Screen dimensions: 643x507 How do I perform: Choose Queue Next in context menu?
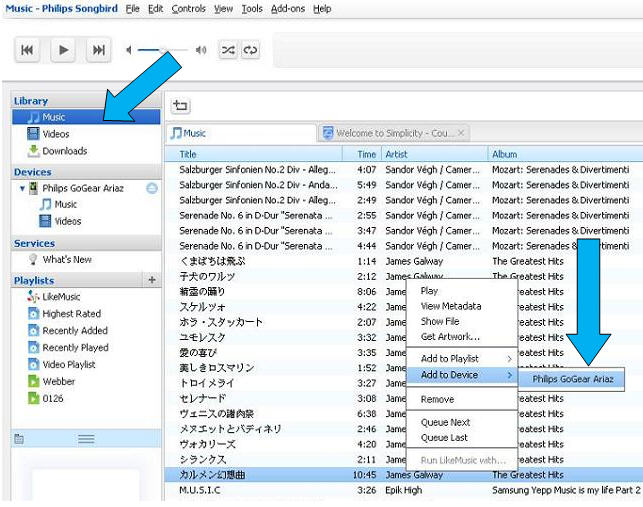(462, 422)
